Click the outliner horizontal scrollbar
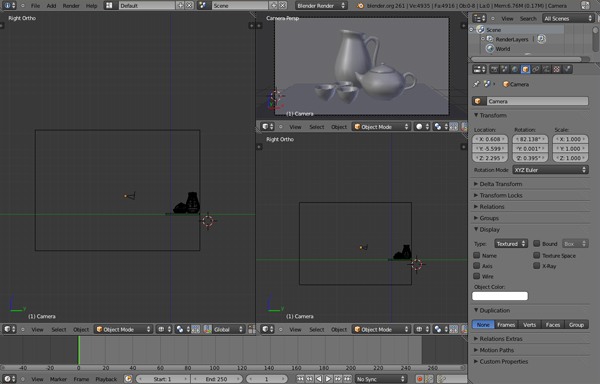 coord(530,59)
